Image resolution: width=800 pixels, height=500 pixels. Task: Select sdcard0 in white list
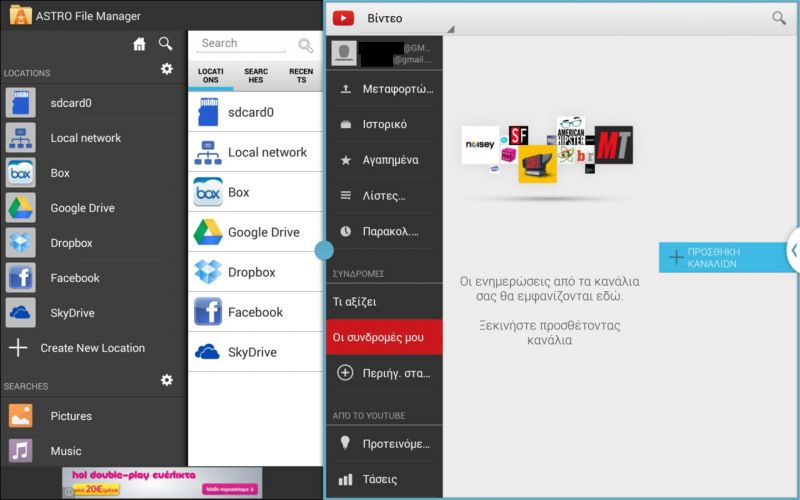256,112
